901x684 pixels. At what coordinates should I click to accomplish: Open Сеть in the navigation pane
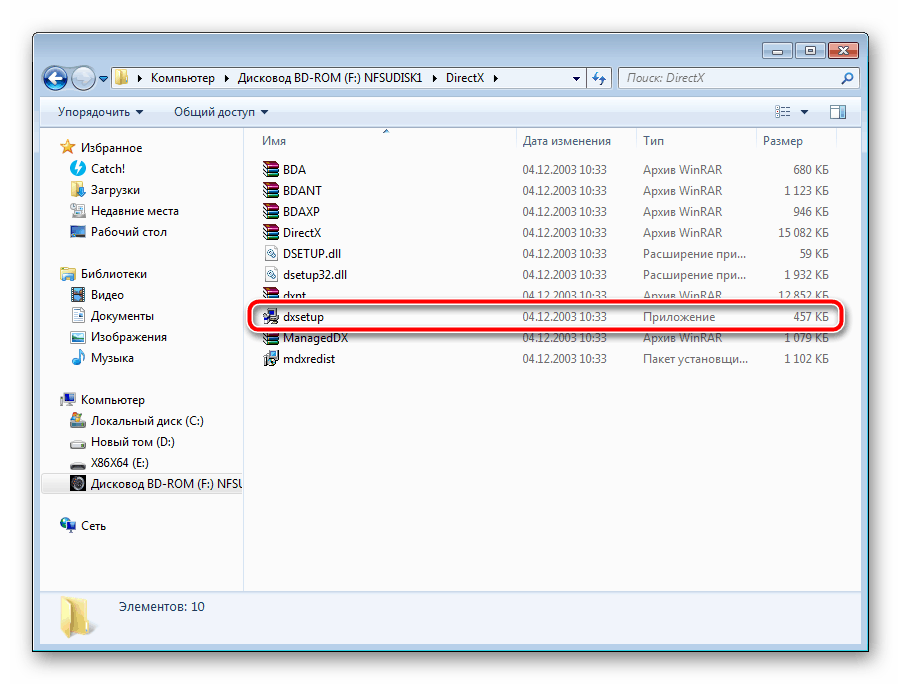[x=93, y=526]
